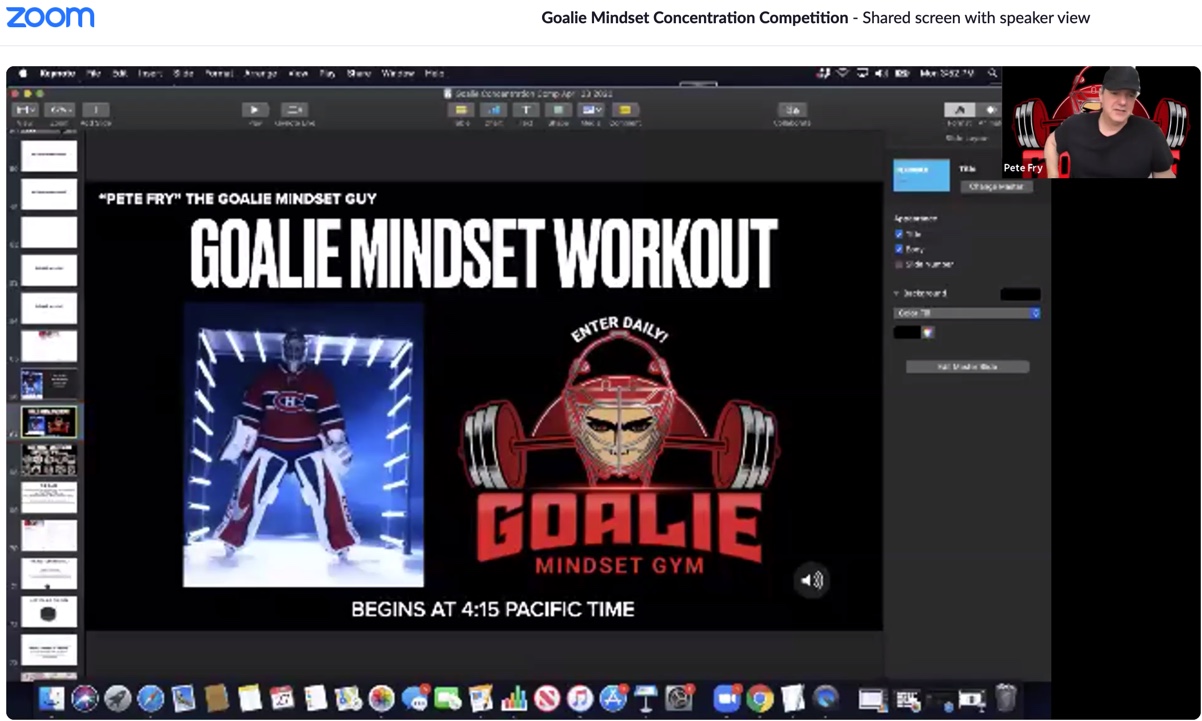Add a comment with Comment icon
Image resolution: width=1202 pixels, height=721 pixels.
625,110
